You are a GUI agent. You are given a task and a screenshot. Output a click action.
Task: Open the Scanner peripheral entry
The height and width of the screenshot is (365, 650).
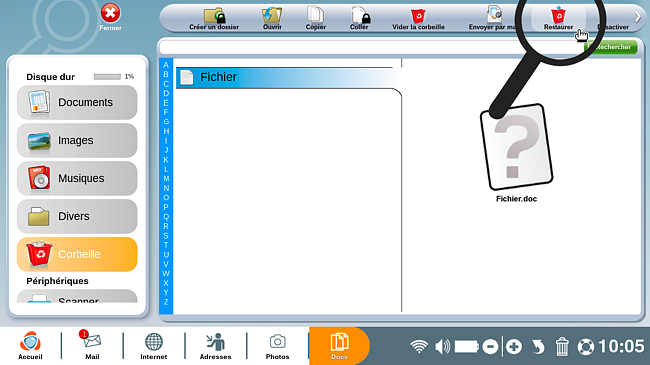(x=77, y=296)
